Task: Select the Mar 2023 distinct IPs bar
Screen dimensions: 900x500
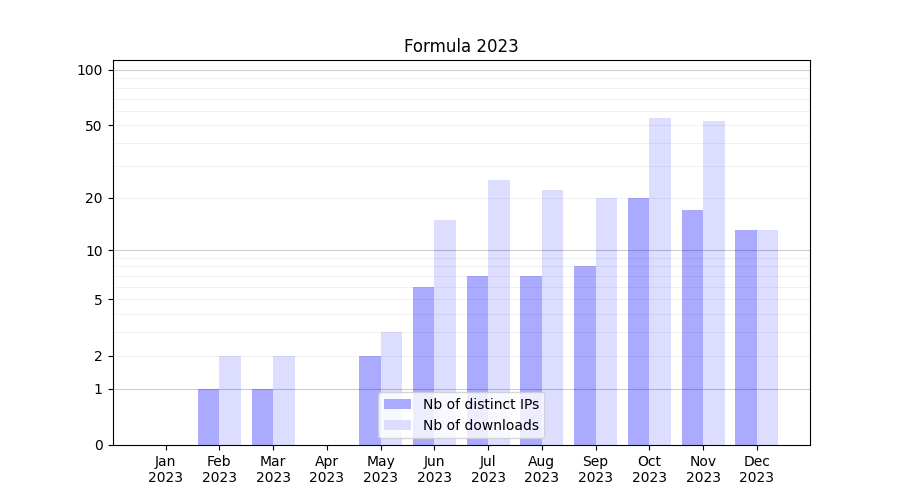Action: click(262, 417)
